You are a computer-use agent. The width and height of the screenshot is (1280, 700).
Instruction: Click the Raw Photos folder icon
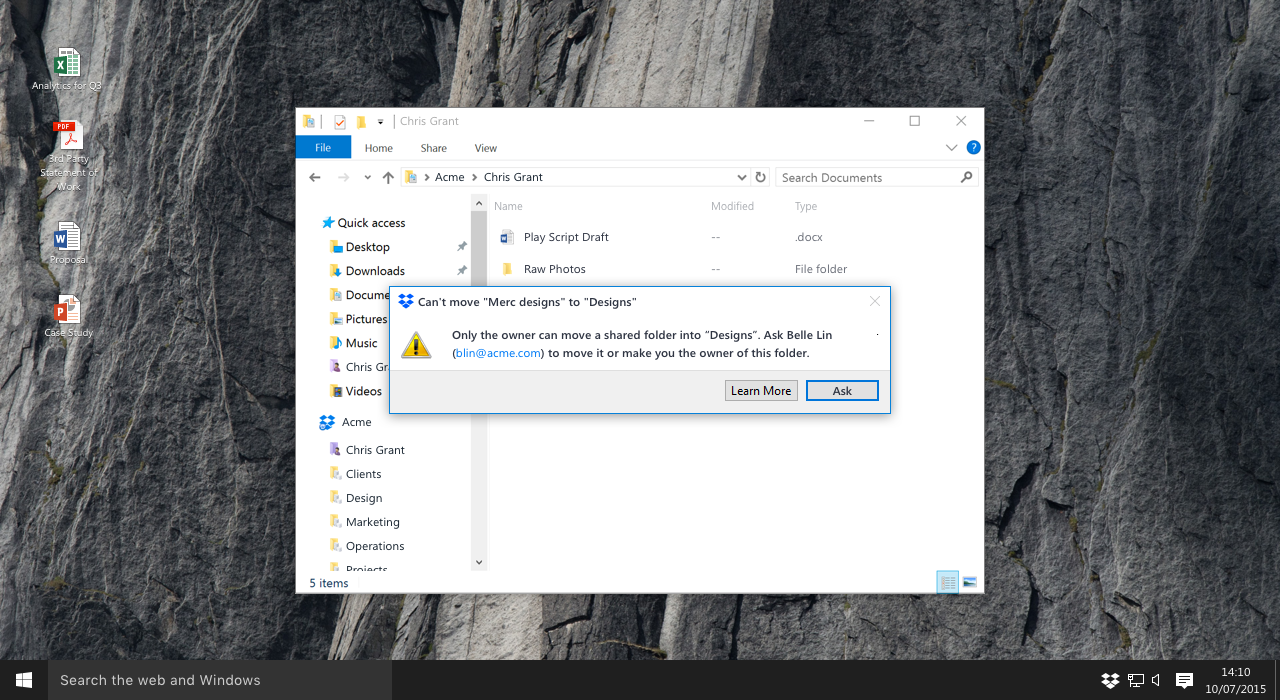tap(507, 269)
